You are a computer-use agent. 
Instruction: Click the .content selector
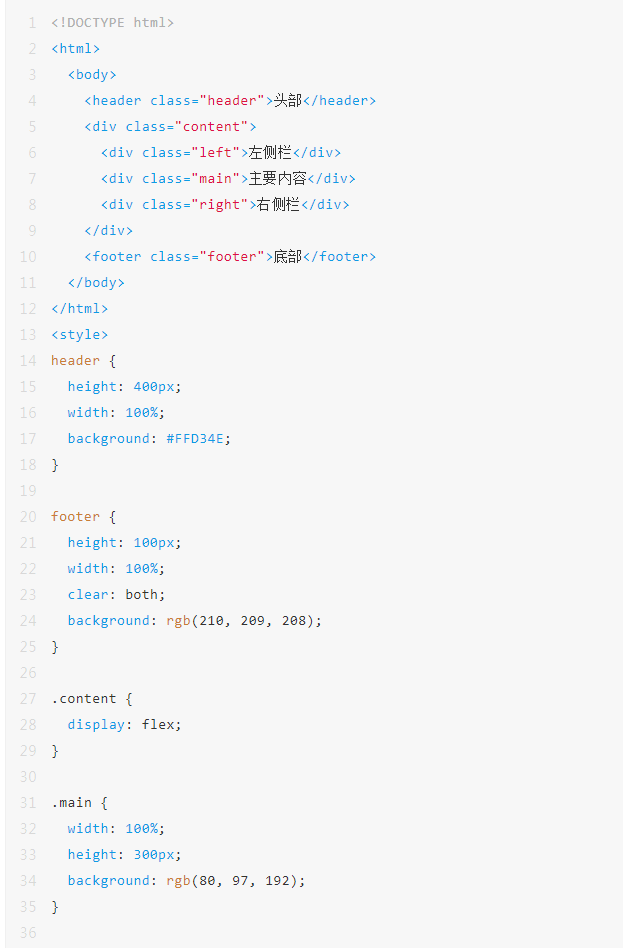pos(83,698)
